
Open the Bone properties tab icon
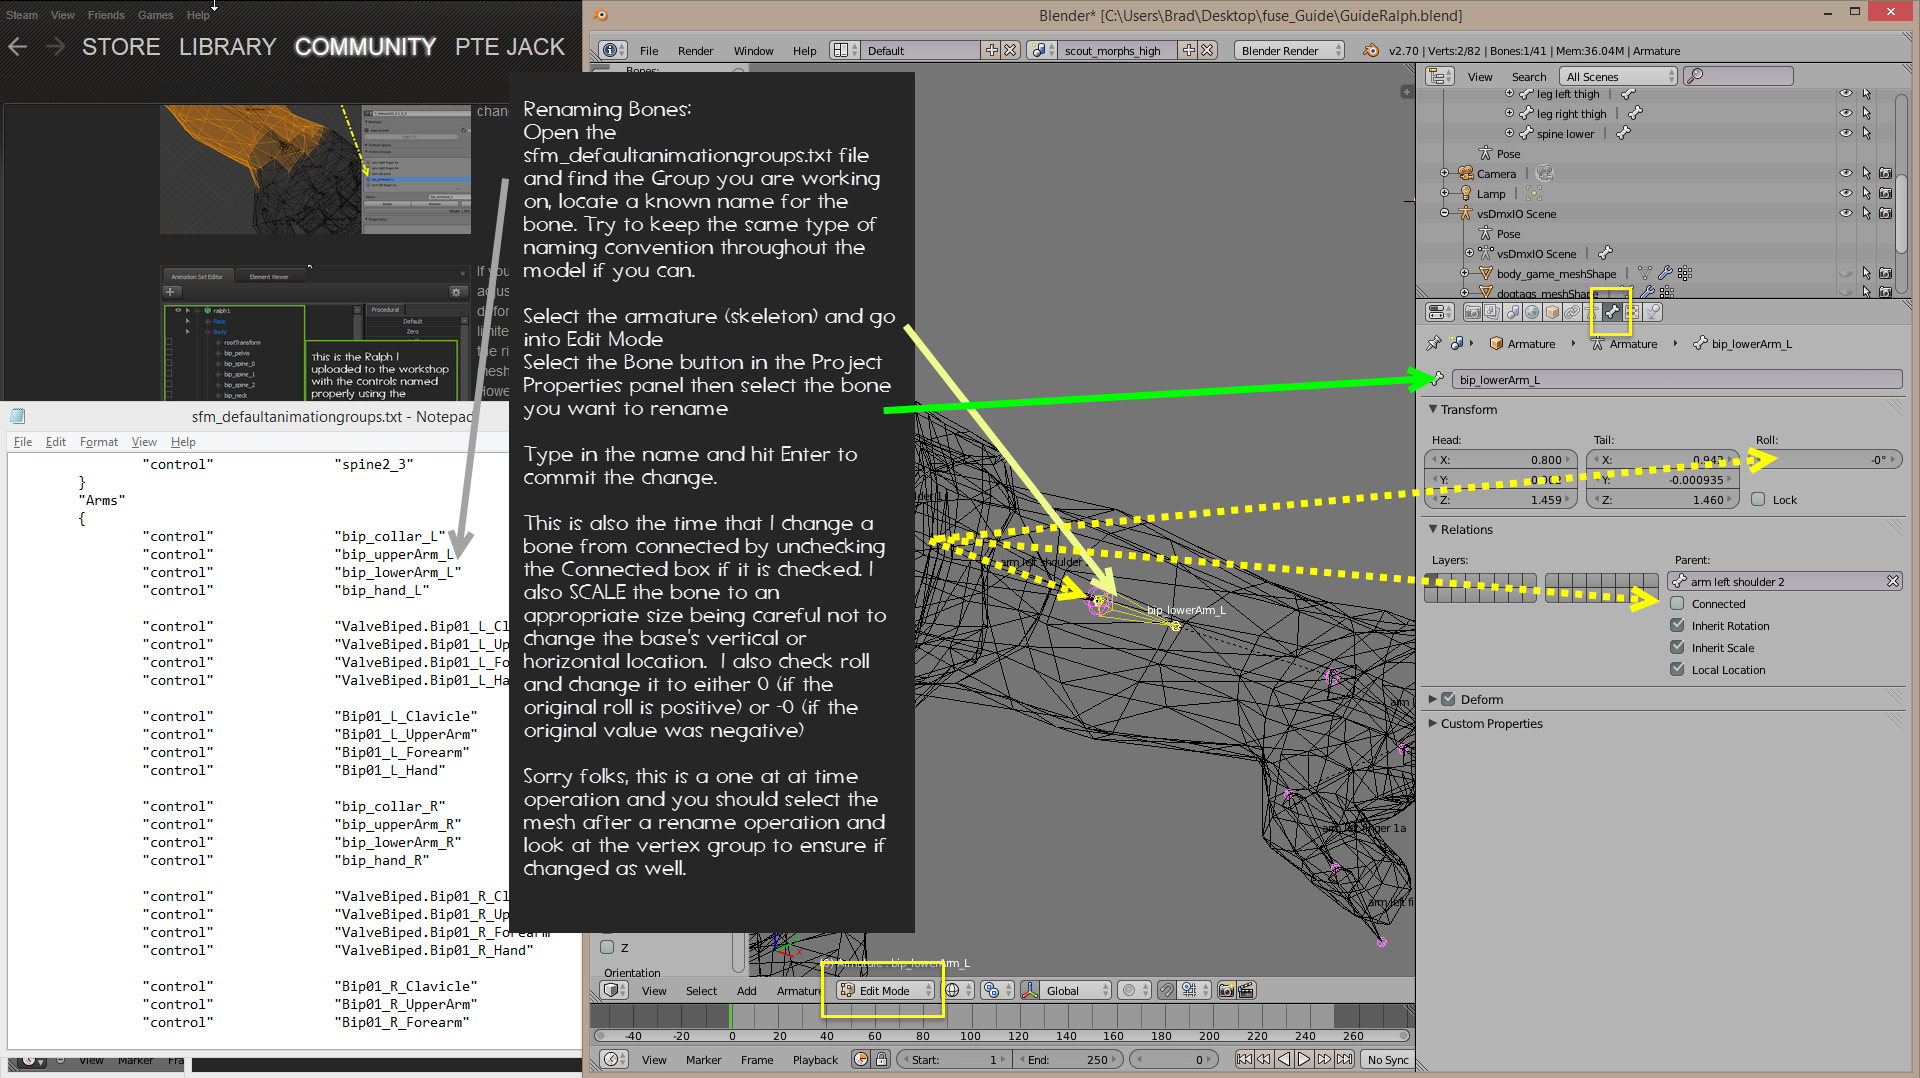1612,312
